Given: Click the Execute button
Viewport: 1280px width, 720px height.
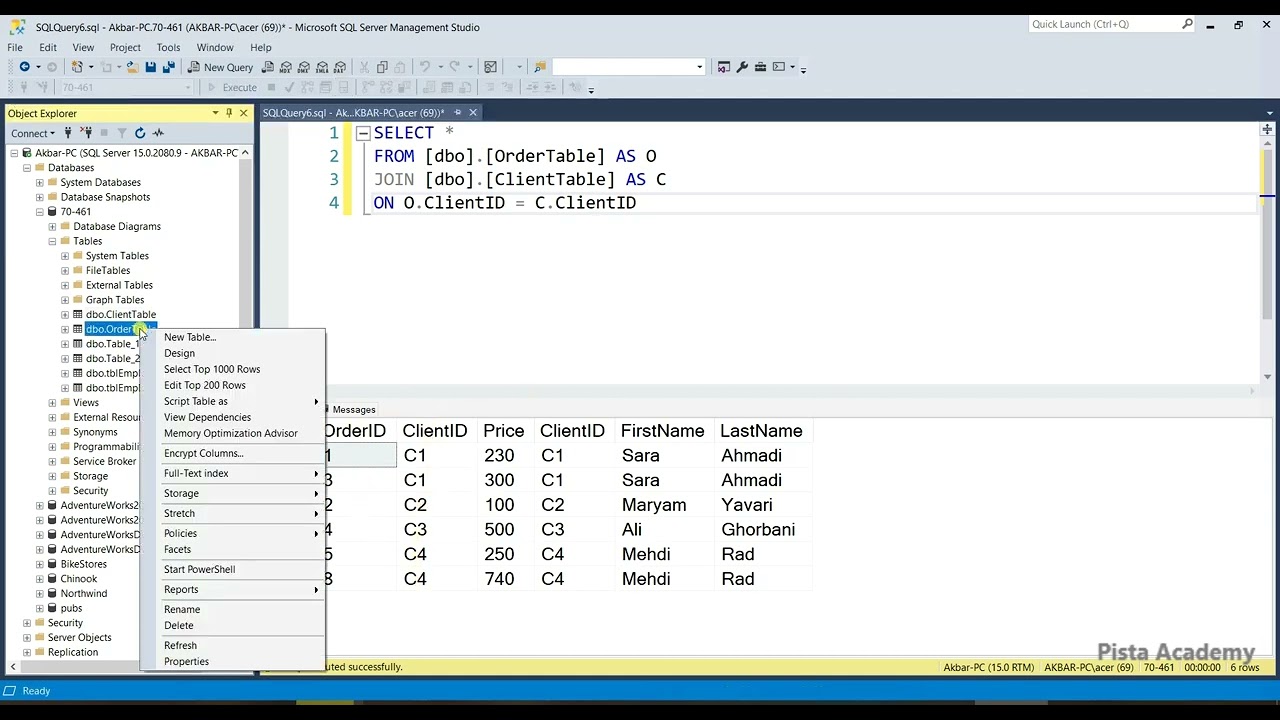Looking at the screenshot, I should [232, 87].
